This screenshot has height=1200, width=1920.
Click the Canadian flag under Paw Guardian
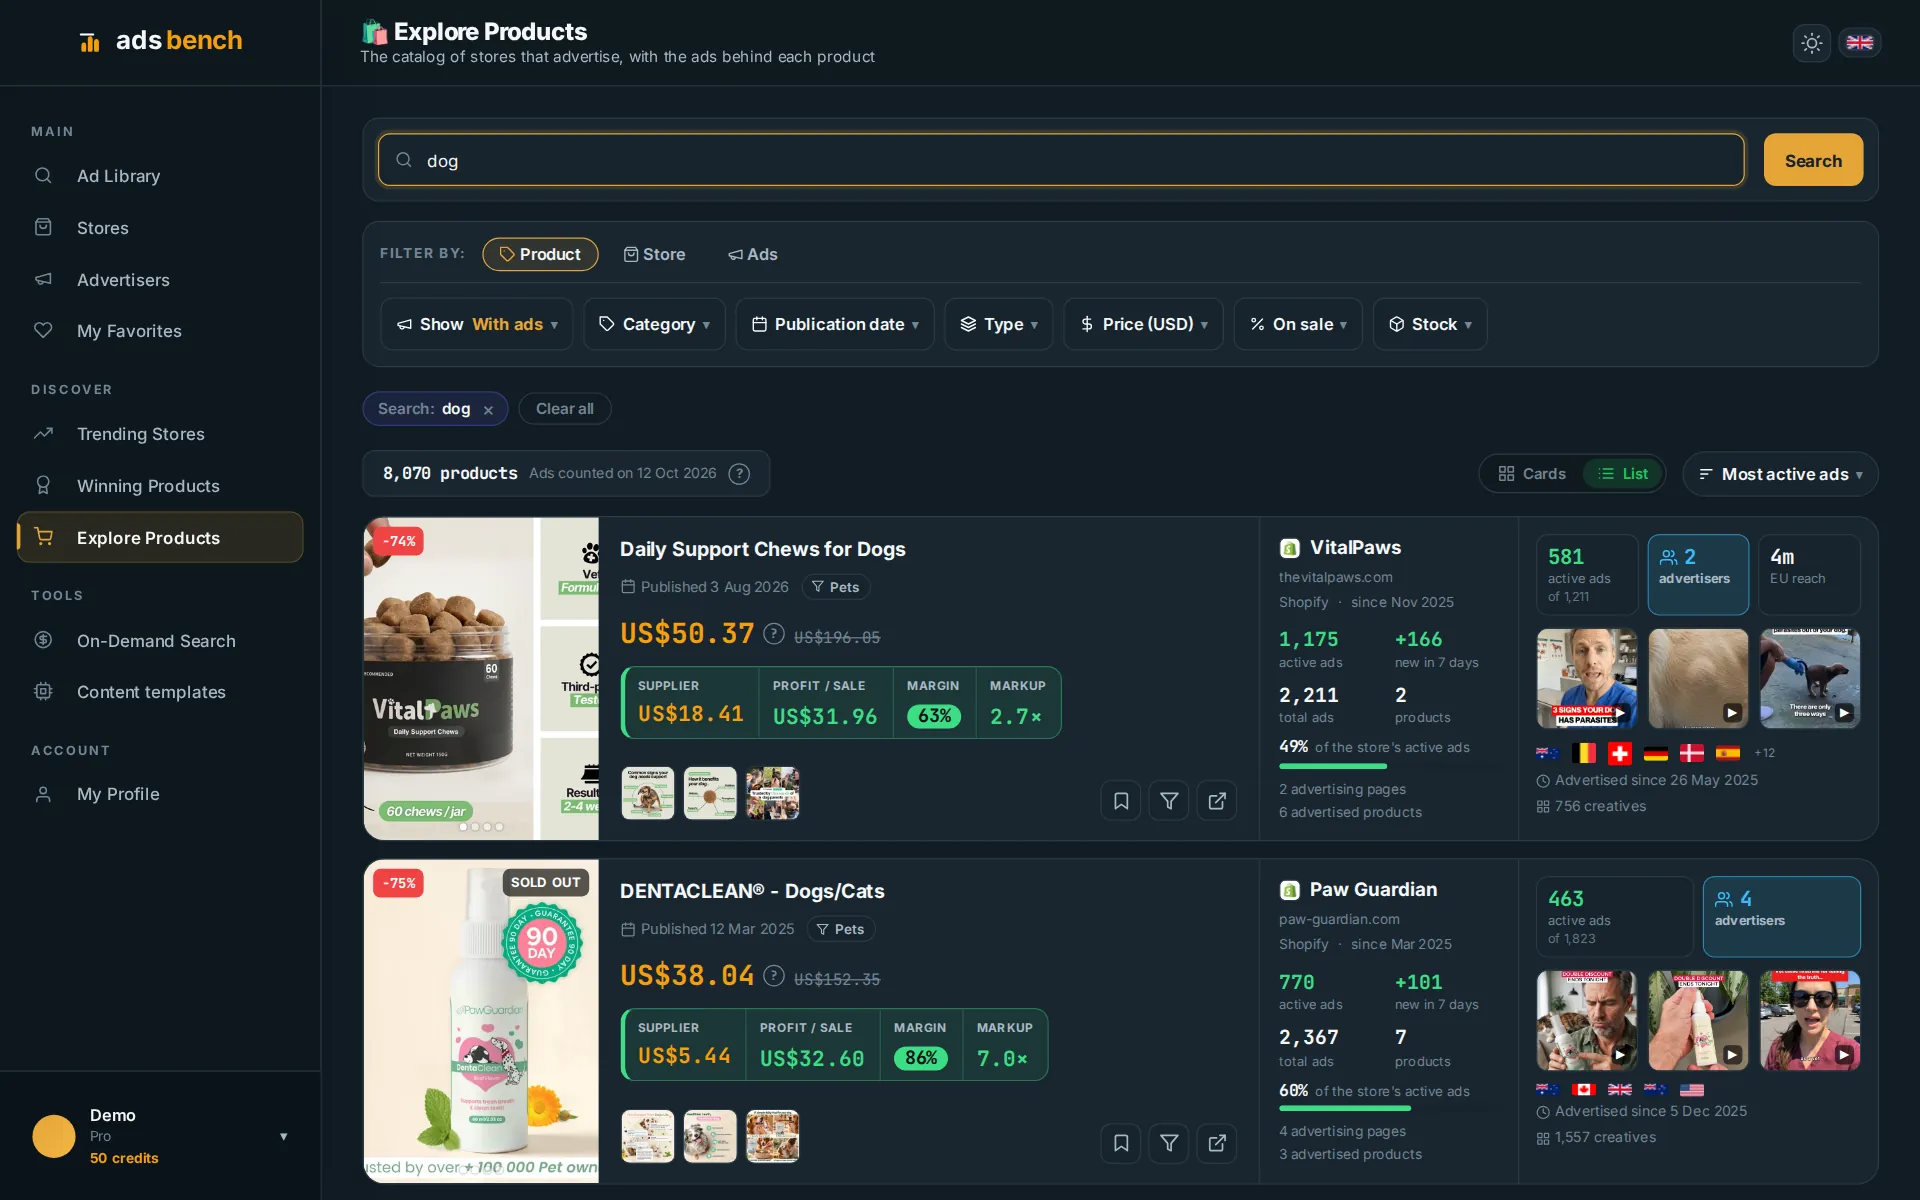click(x=1584, y=1090)
